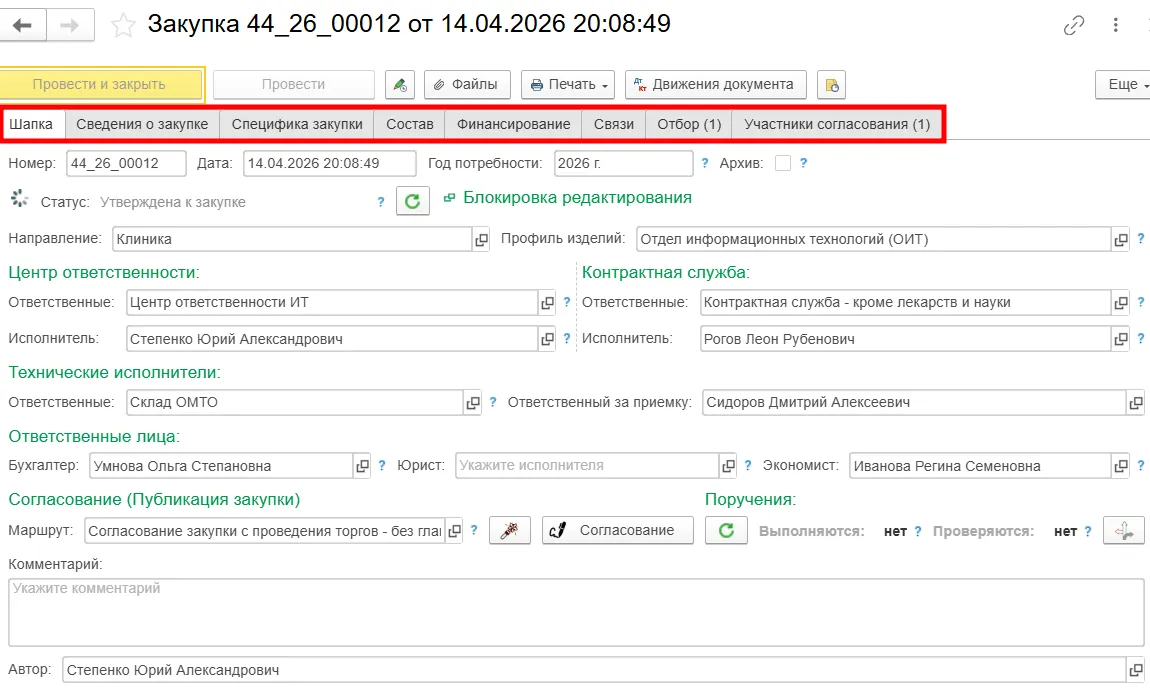The image size is (1150, 690).
Task: Open Иванова Регина Семеновна economist card icon
Action: 1121,466
